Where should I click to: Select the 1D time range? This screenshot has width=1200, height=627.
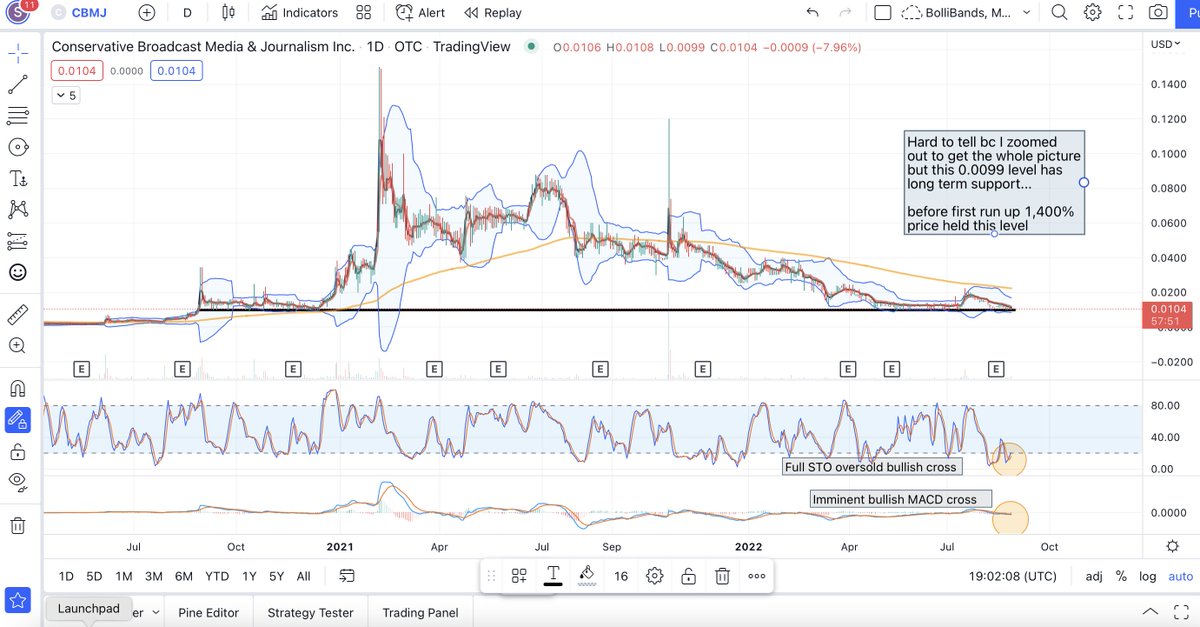pyautogui.click(x=66, y=576)
